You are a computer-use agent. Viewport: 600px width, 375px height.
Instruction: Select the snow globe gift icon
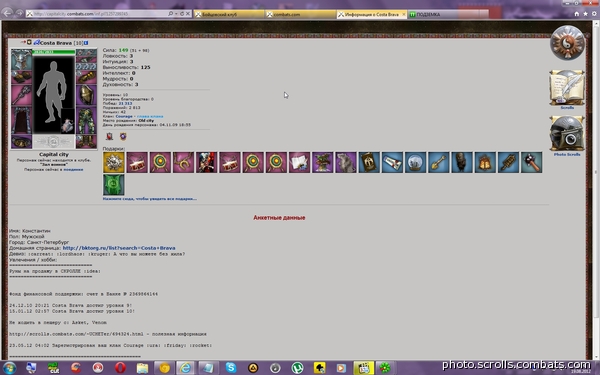coord(415,162)
